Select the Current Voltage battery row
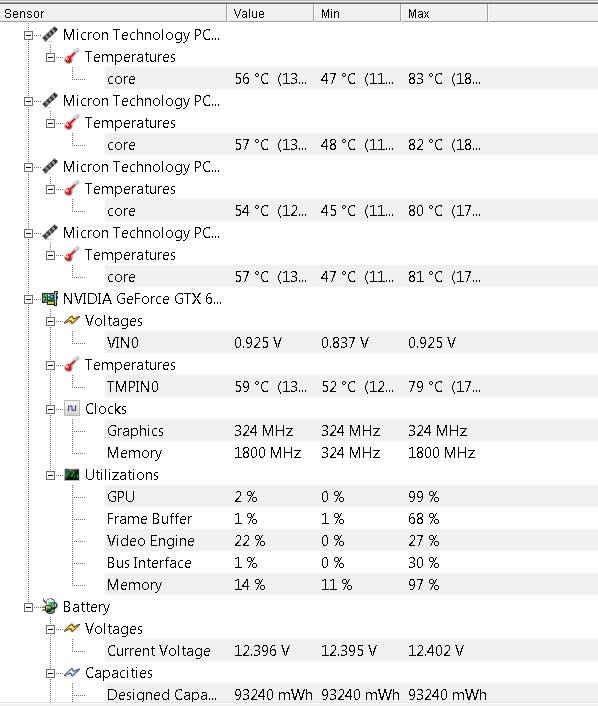598x706 pixels. [x=351, y=650]
